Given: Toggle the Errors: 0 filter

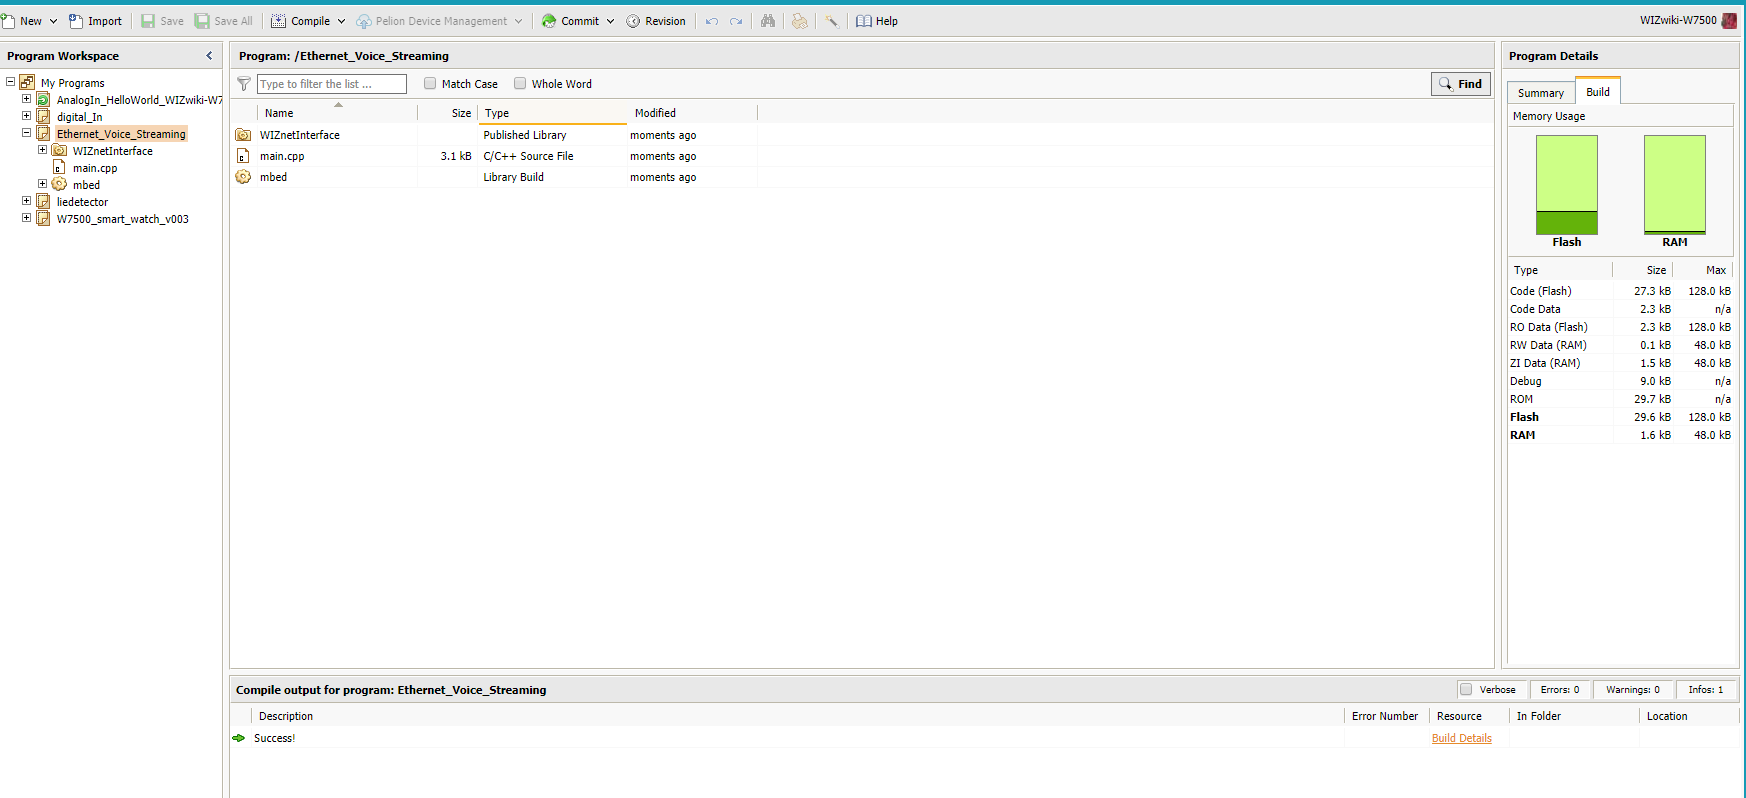Looking at the screenshot, I should pos(1560,690).
